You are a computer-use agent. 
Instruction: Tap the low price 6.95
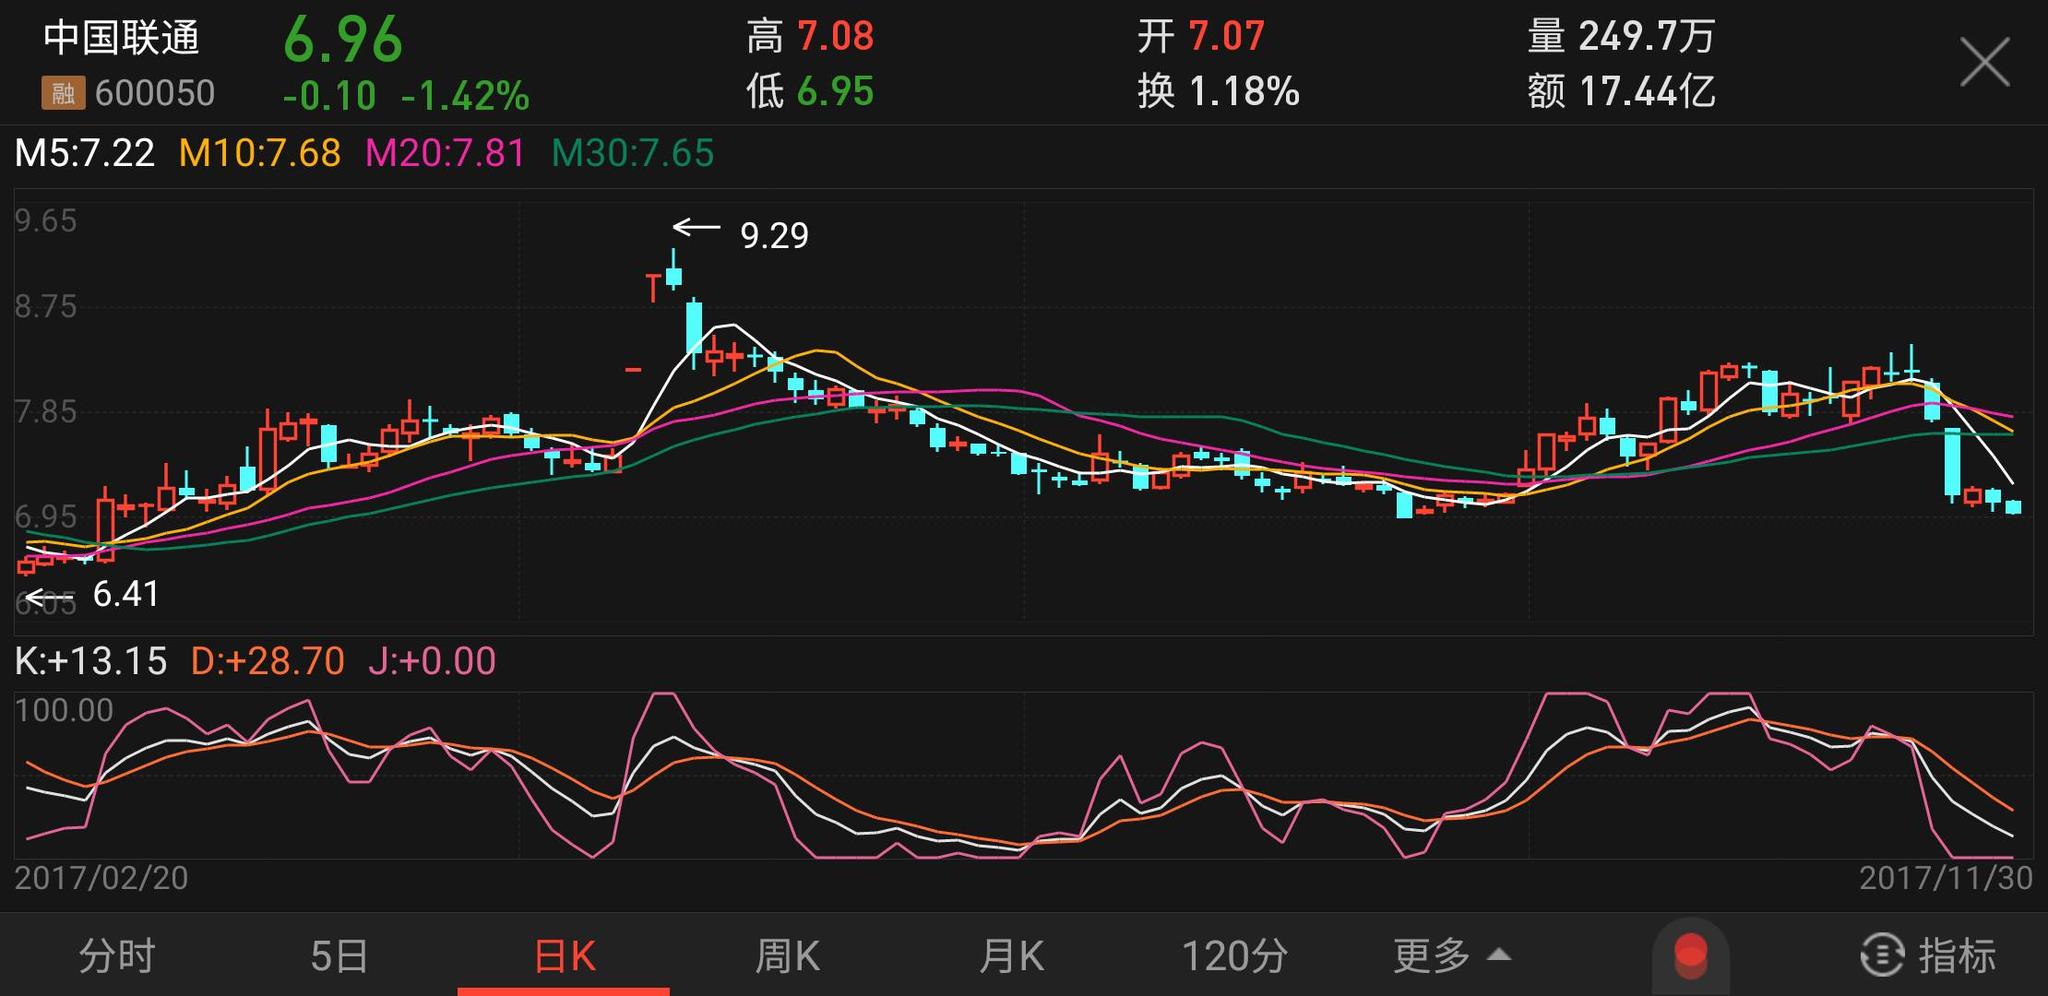(836, 92)
